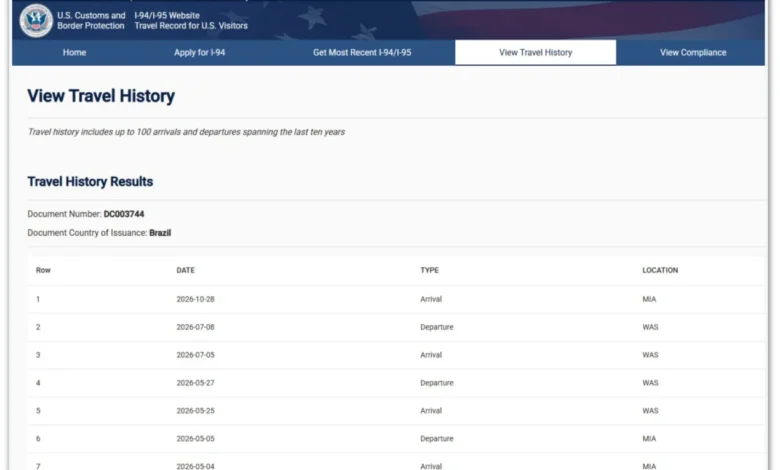Select Arrival type in row 5
The image size is (780, 470).
[x=431, y=410]
